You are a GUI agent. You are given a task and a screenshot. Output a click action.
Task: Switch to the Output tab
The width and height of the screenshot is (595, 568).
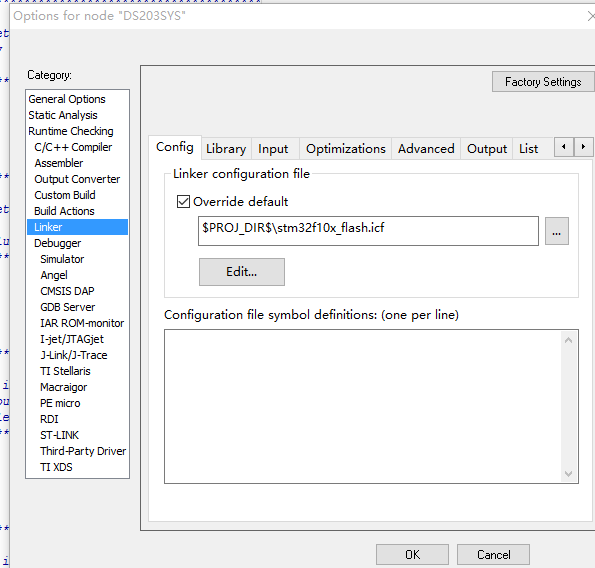487,149
